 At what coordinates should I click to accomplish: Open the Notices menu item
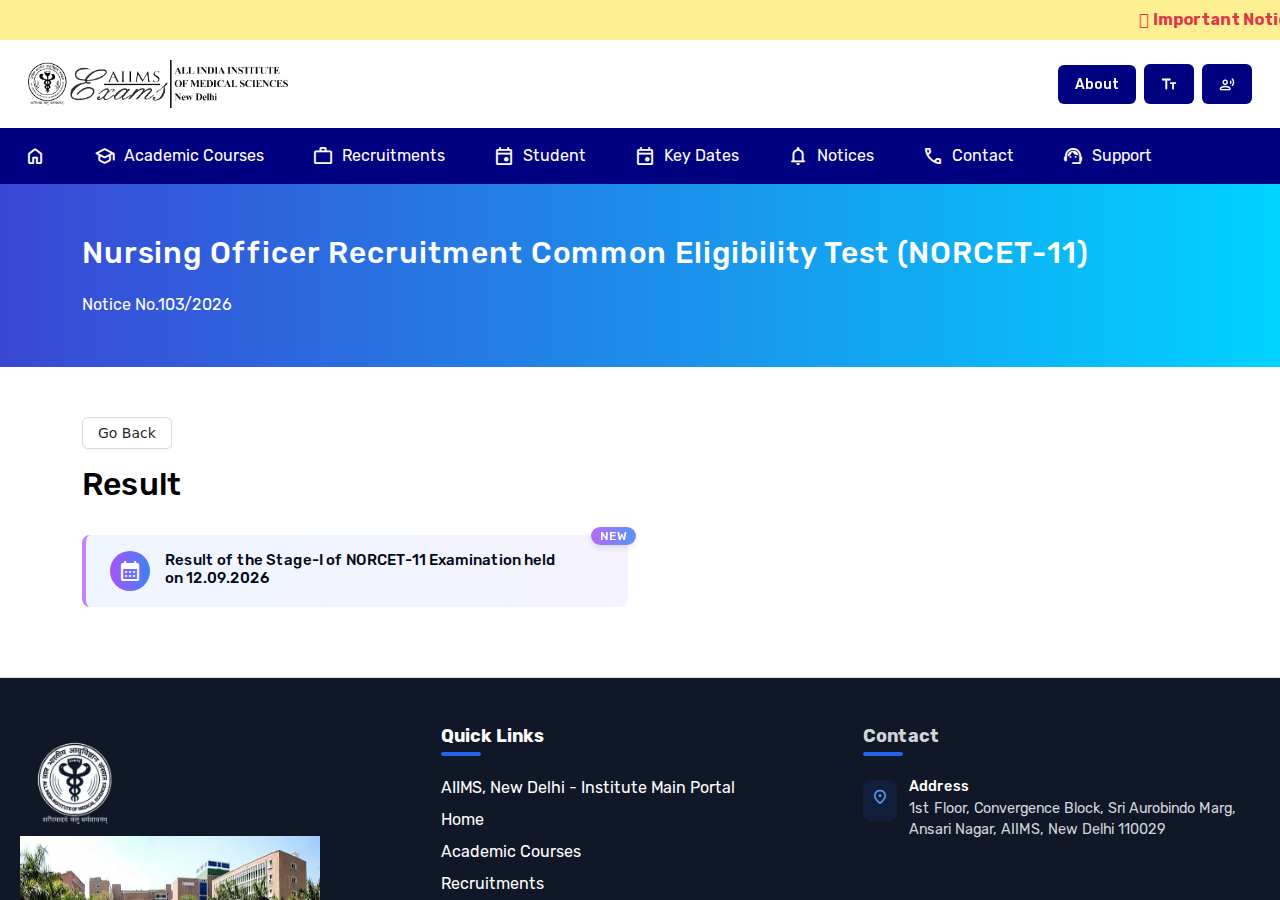(832, 156)
